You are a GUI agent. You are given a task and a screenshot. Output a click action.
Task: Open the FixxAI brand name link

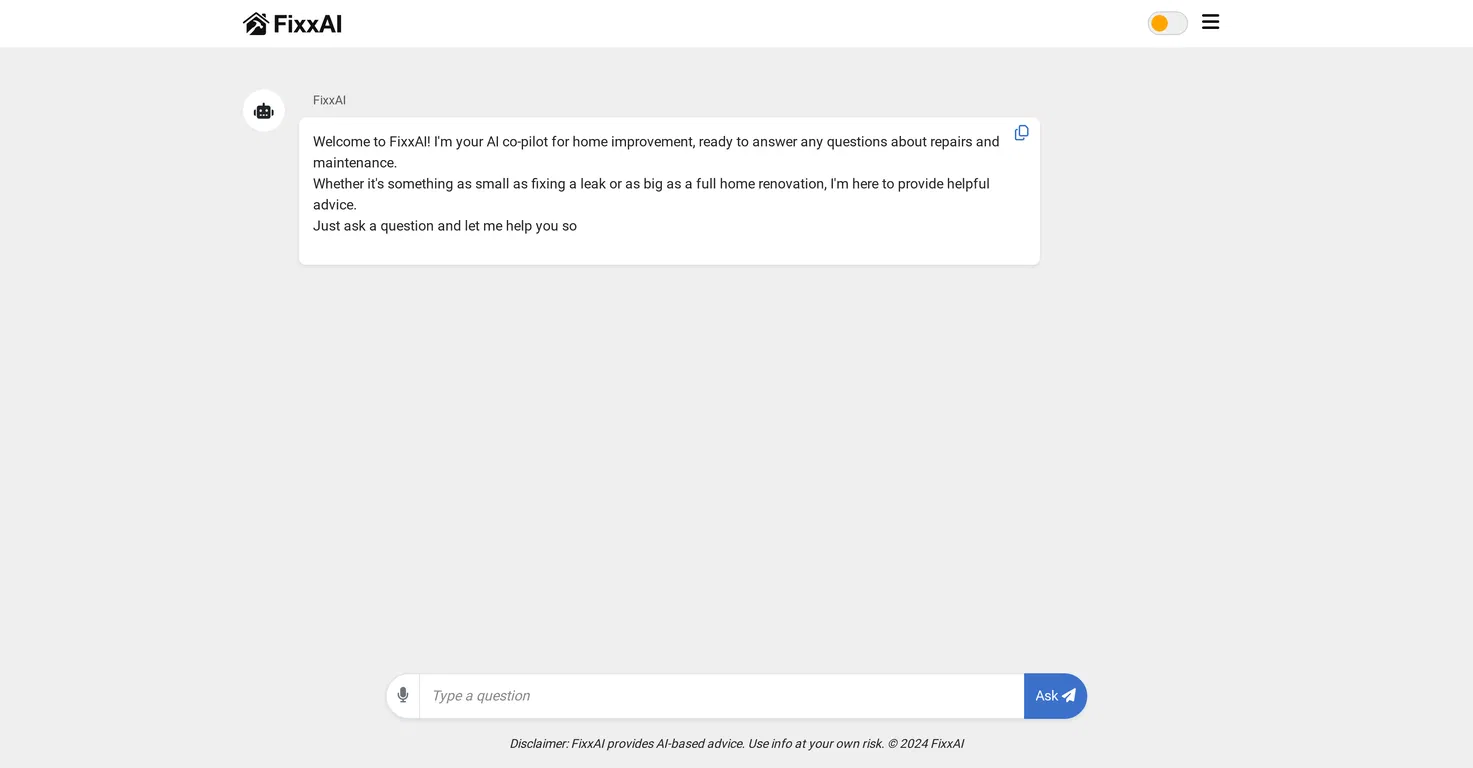tap(308, 24)
